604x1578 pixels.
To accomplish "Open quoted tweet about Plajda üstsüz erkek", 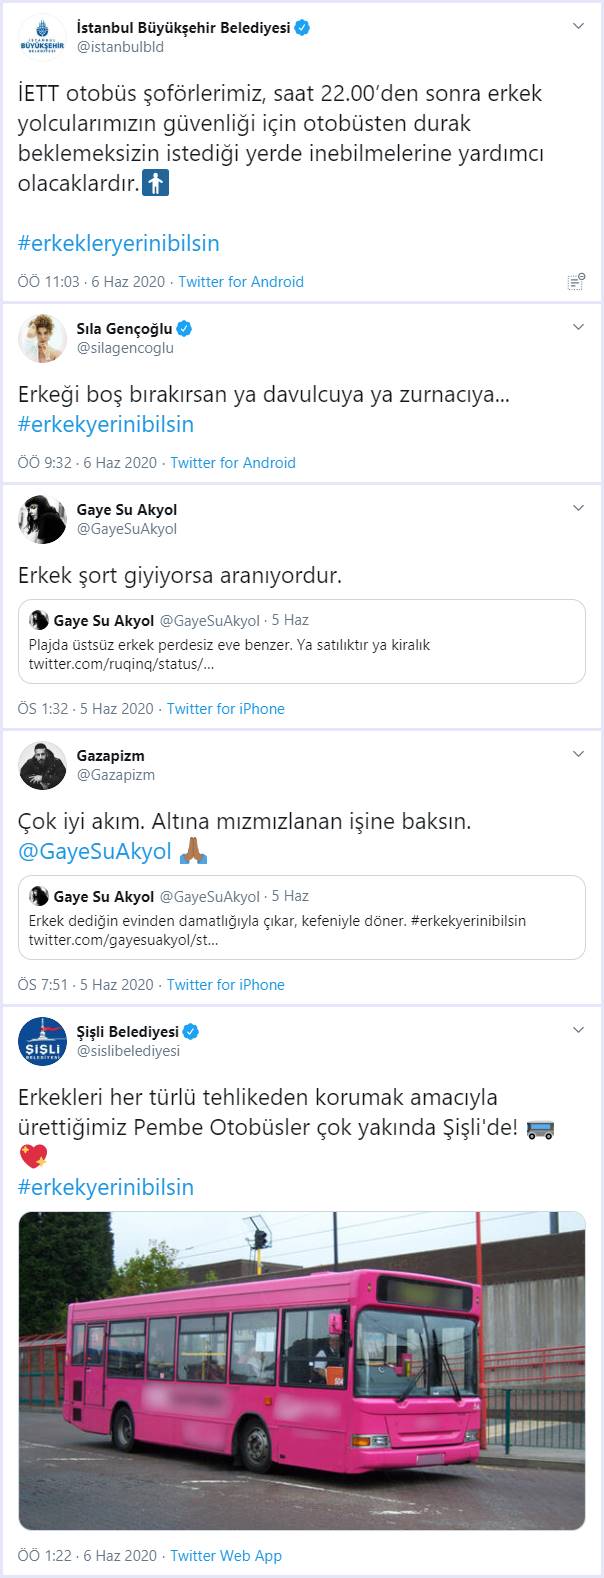I will [301, 642].
